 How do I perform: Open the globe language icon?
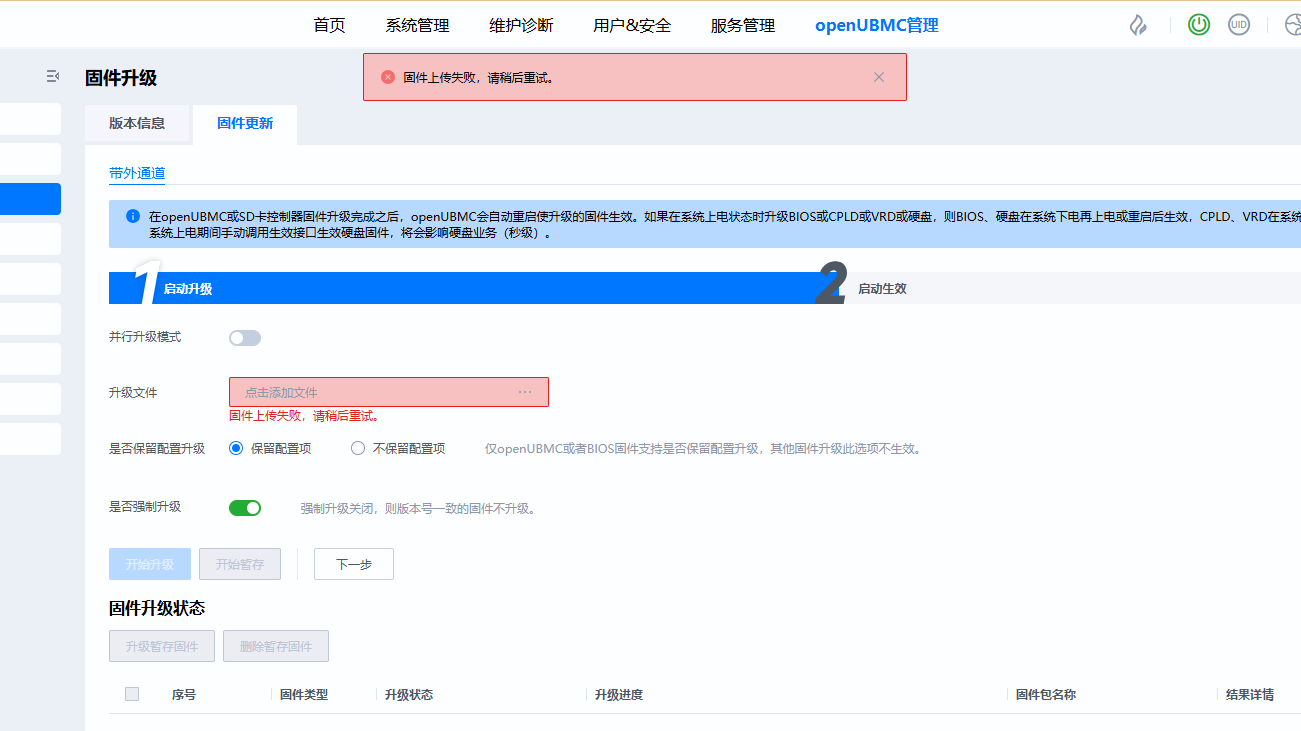point(1292,25)
